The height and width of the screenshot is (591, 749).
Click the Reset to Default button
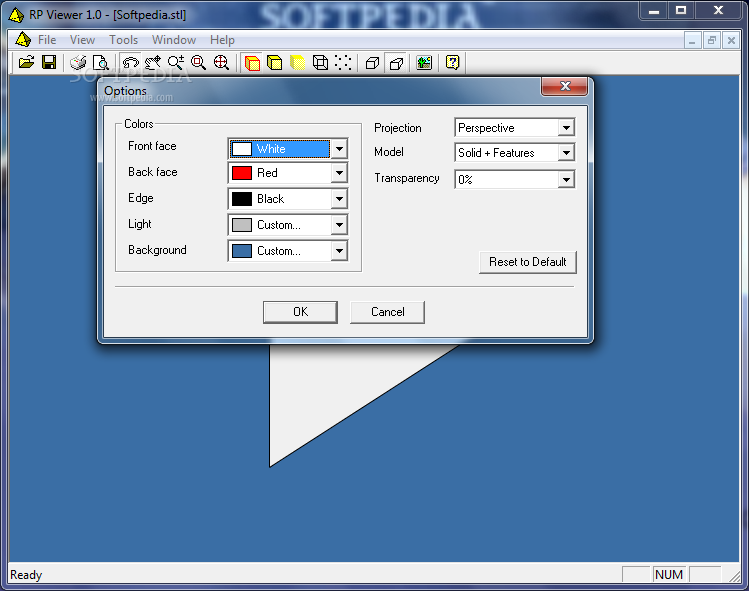[528, 262]
